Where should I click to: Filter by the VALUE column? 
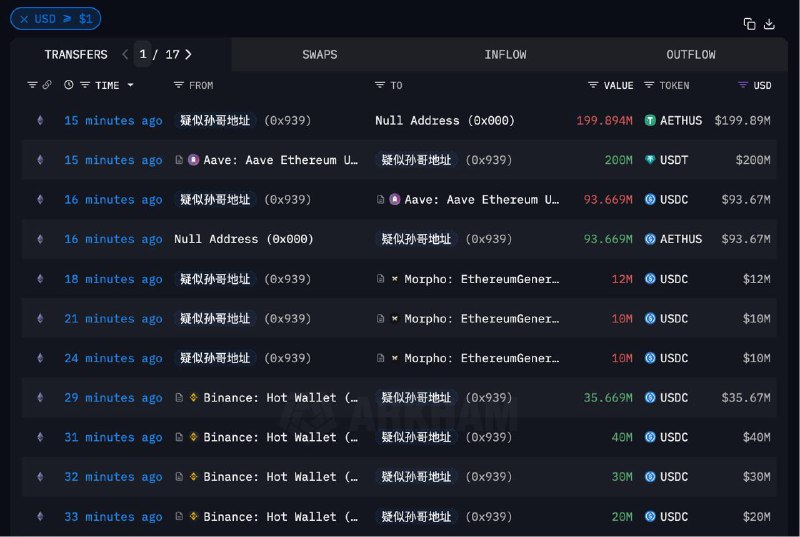point(593,85)
